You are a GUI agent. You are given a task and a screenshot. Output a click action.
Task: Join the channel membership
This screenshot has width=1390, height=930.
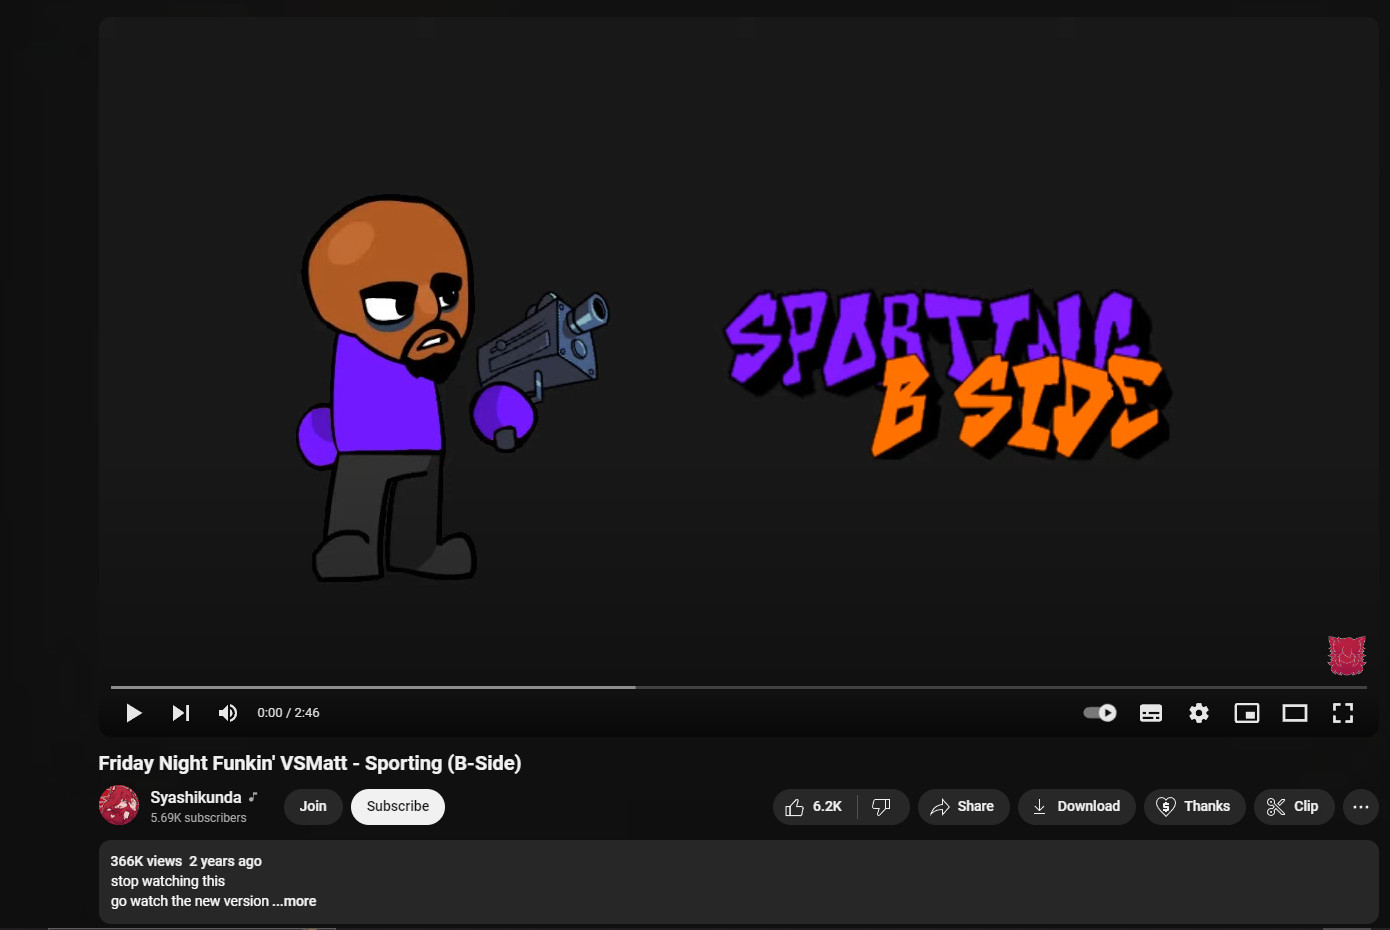(x=313, y=807)
